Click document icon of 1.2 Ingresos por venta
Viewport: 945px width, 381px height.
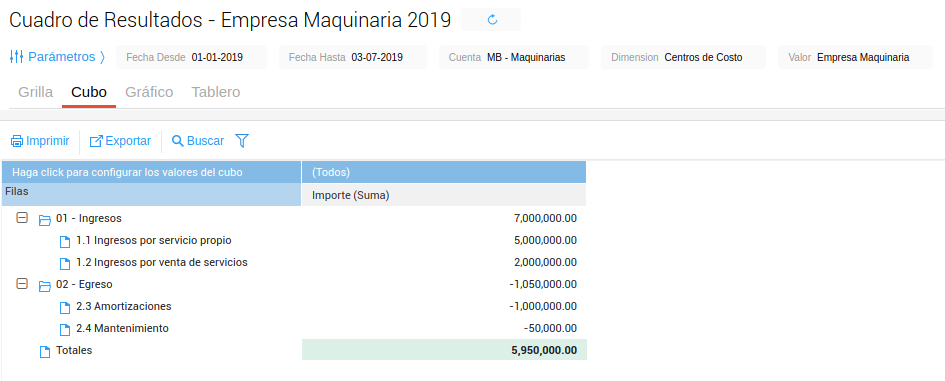64,263
